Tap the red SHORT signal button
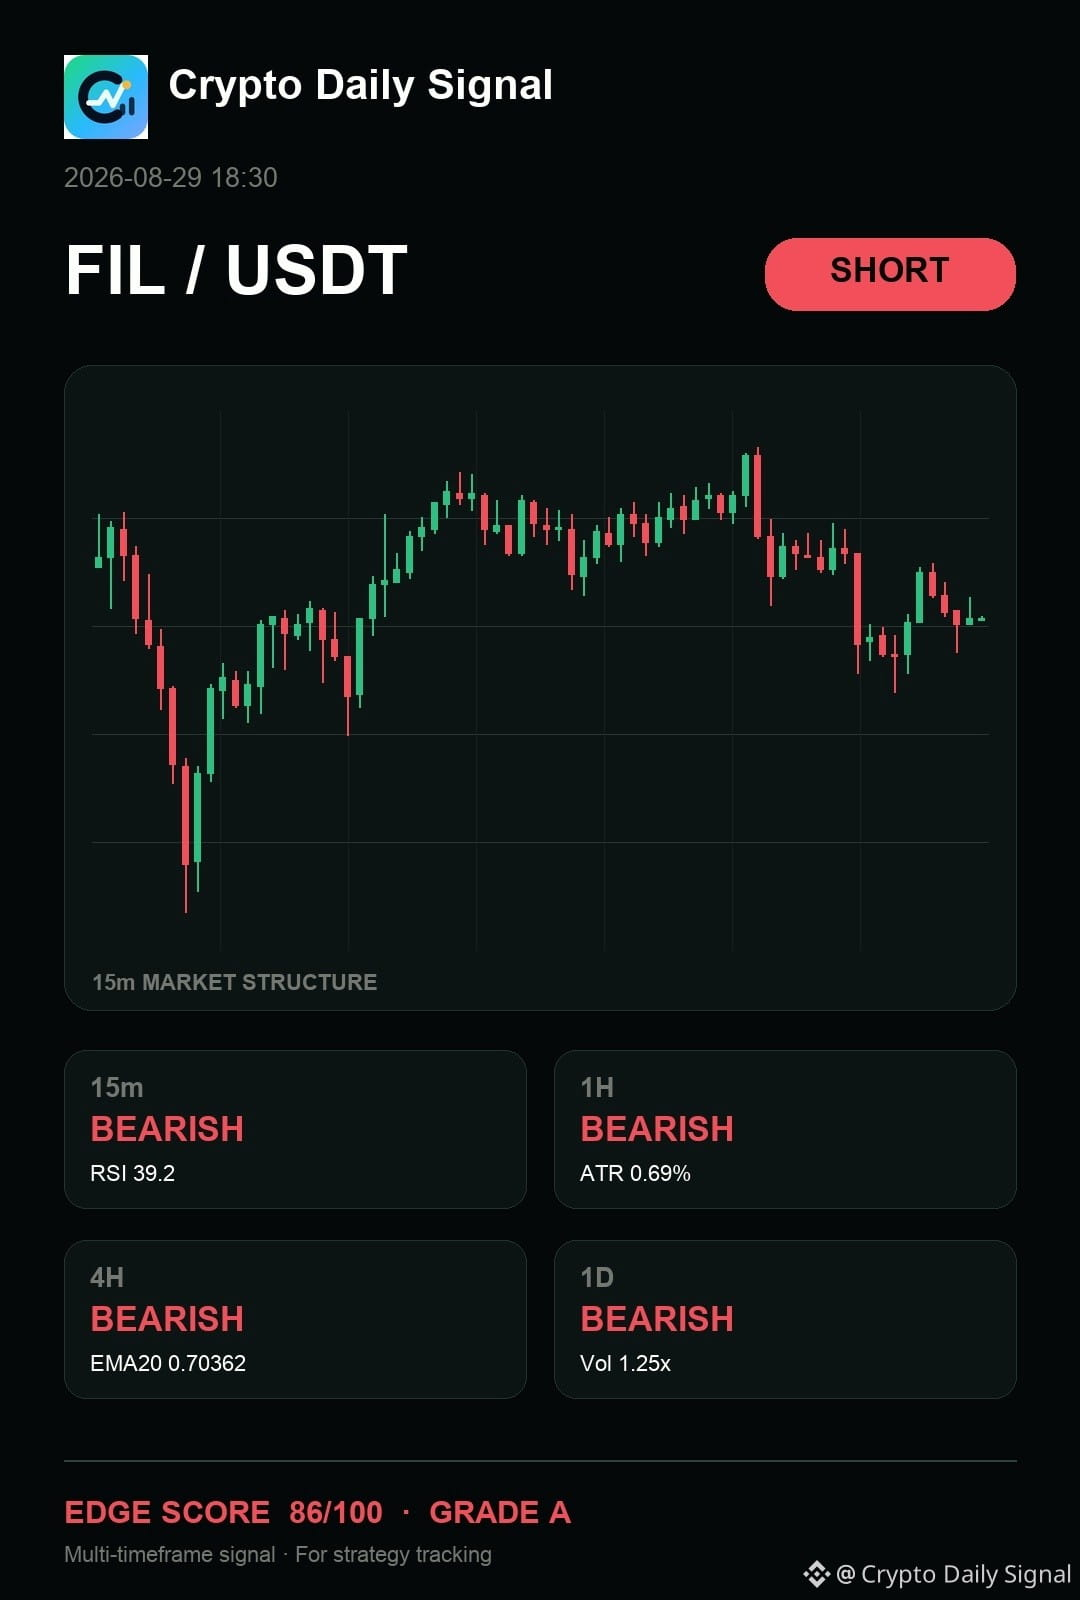 (890, 274)
